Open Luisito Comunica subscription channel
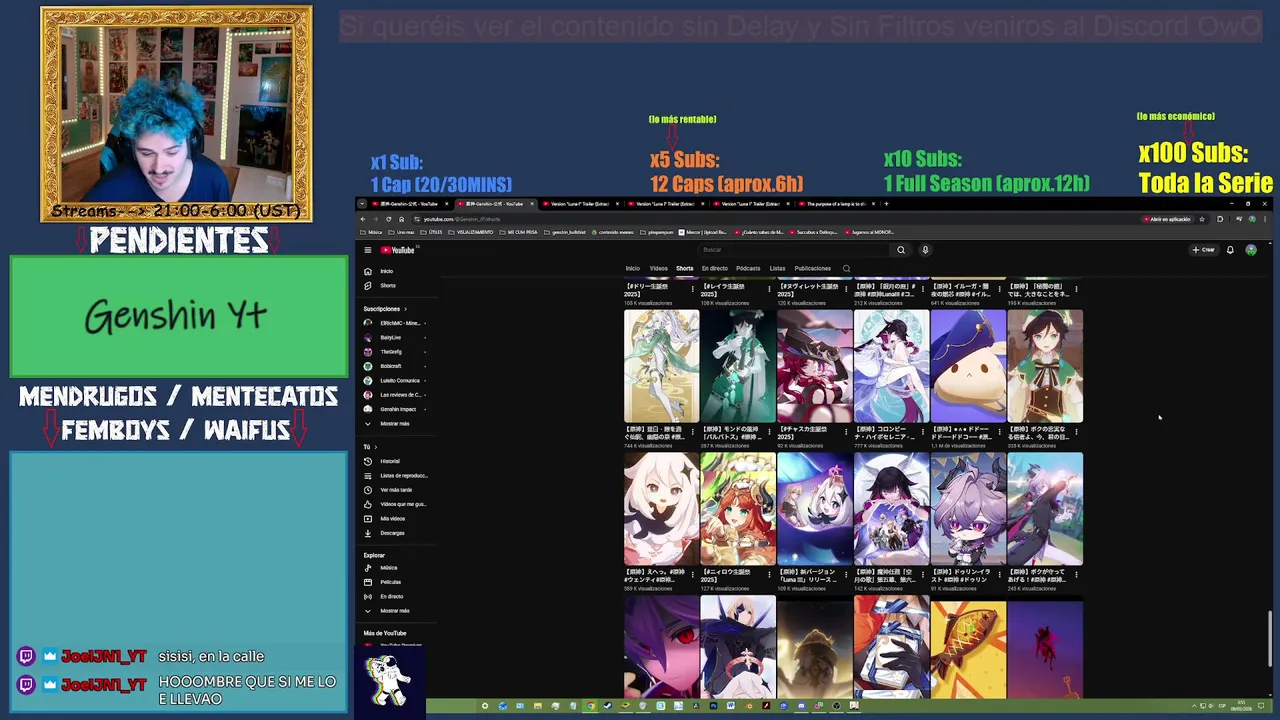The image size is (1280, 720). click(396, 380)
